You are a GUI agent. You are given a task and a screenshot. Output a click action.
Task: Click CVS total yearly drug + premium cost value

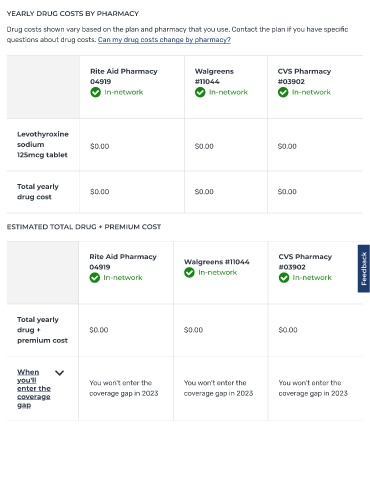288,330
